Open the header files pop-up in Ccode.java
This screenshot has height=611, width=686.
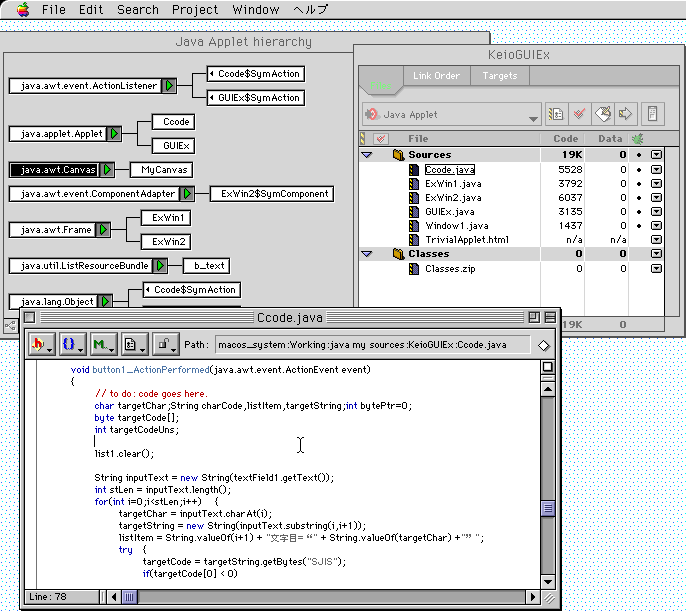(42, 345)
